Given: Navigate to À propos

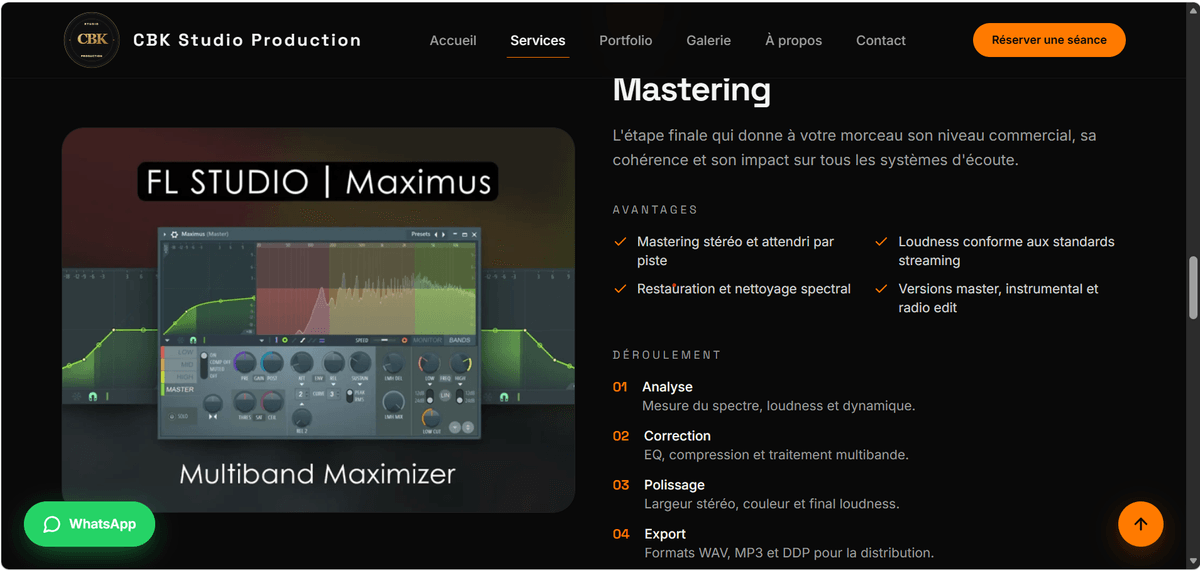Looking at the screenshot, I should [794, 41].
